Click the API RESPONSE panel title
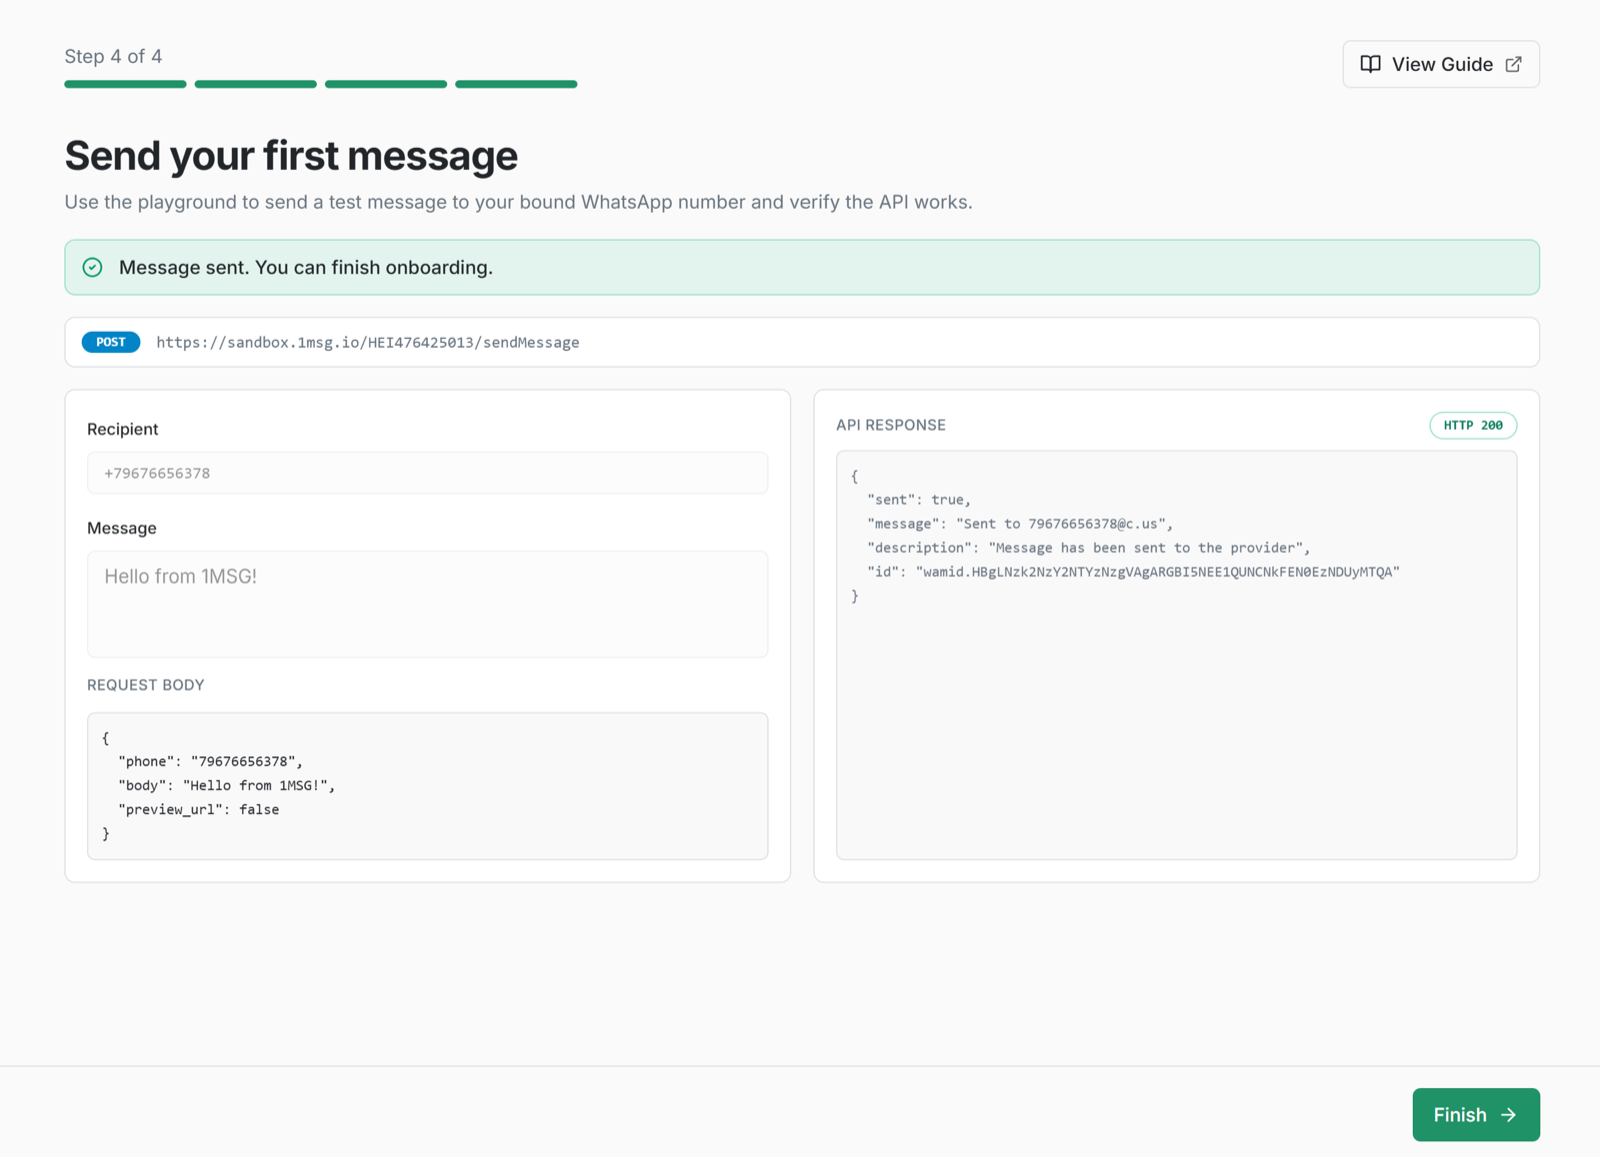 click(x=891, y=425)
